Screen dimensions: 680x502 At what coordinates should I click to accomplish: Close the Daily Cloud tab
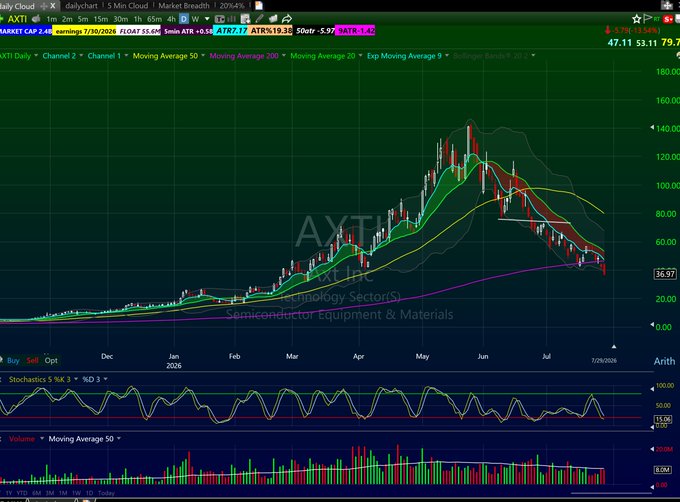(52, 6)
